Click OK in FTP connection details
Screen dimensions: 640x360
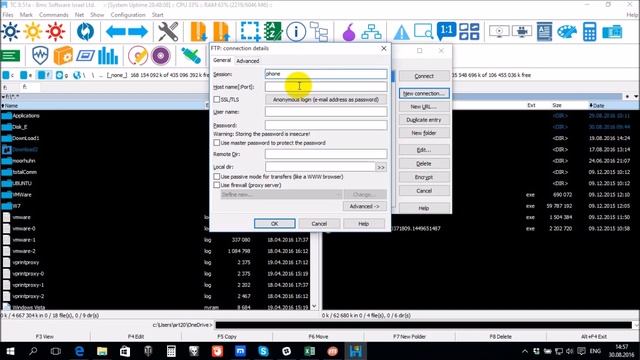tap(274, 224)
